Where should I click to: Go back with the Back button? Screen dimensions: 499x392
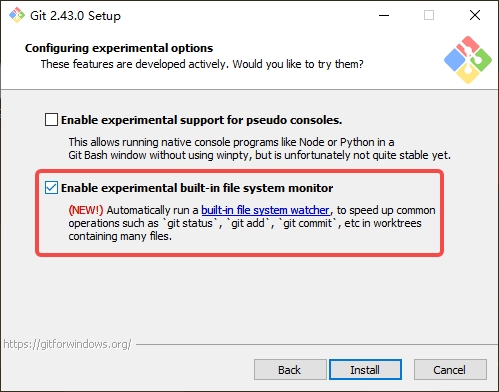[x=290, y=370]
